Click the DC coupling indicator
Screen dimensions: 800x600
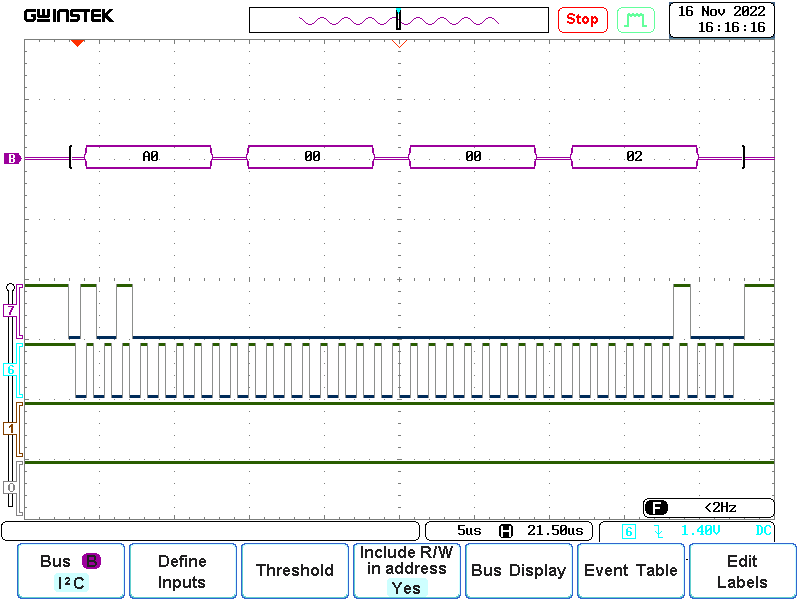pyautogui.click(x=763, y=531)
